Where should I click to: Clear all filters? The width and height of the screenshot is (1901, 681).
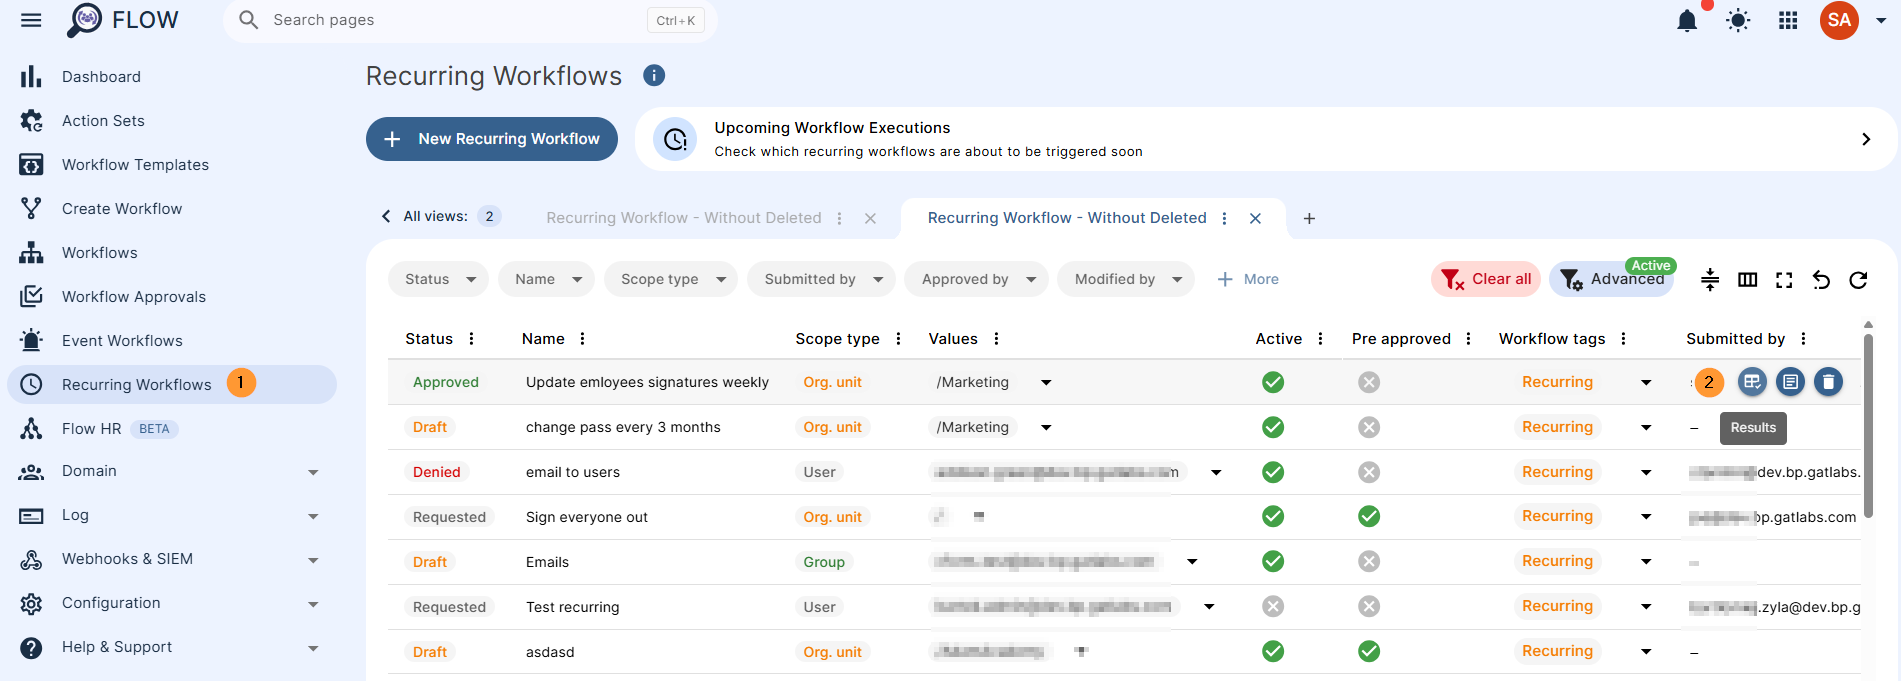click(1486, 279)
